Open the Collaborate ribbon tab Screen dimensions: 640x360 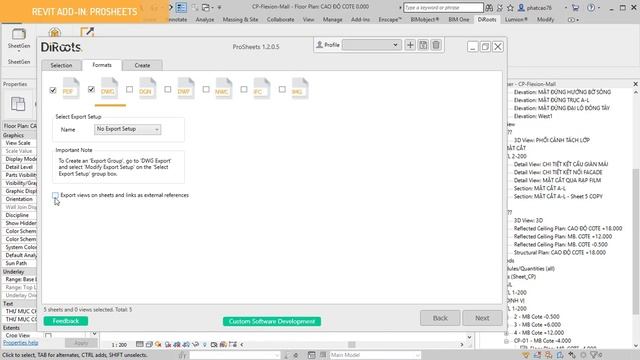280,20
